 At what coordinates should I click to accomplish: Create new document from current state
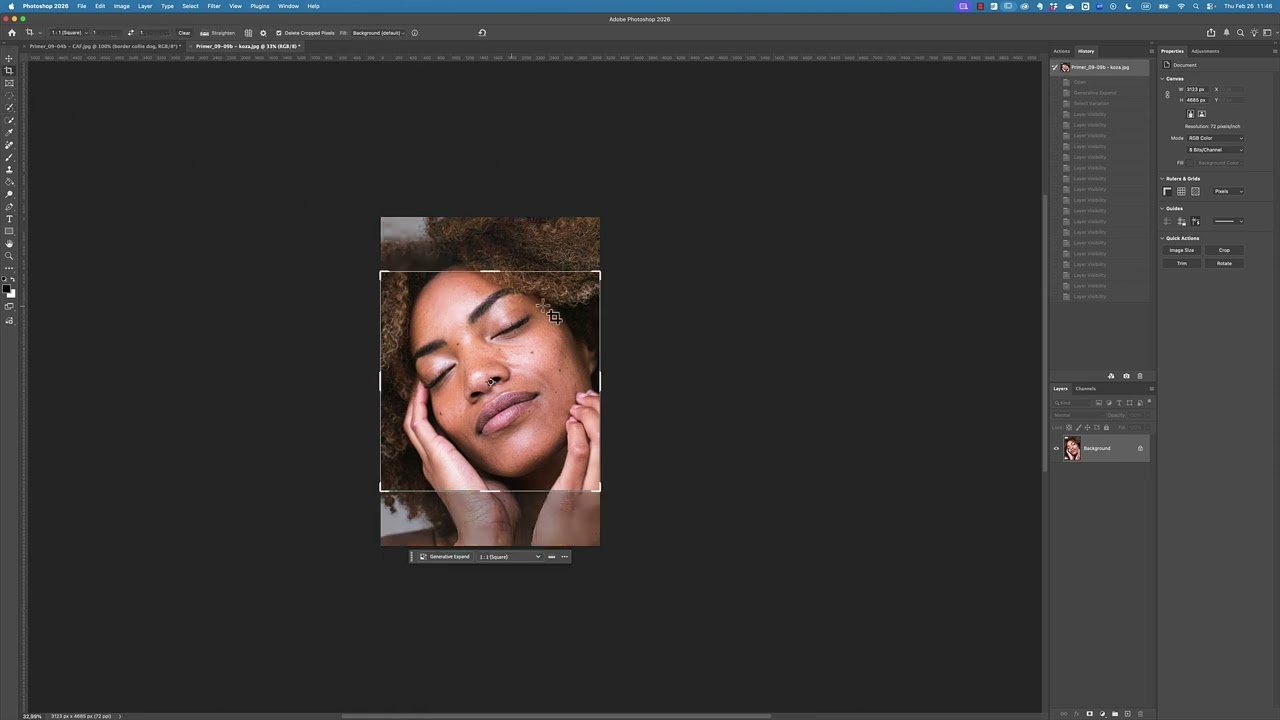point(1111,376)
